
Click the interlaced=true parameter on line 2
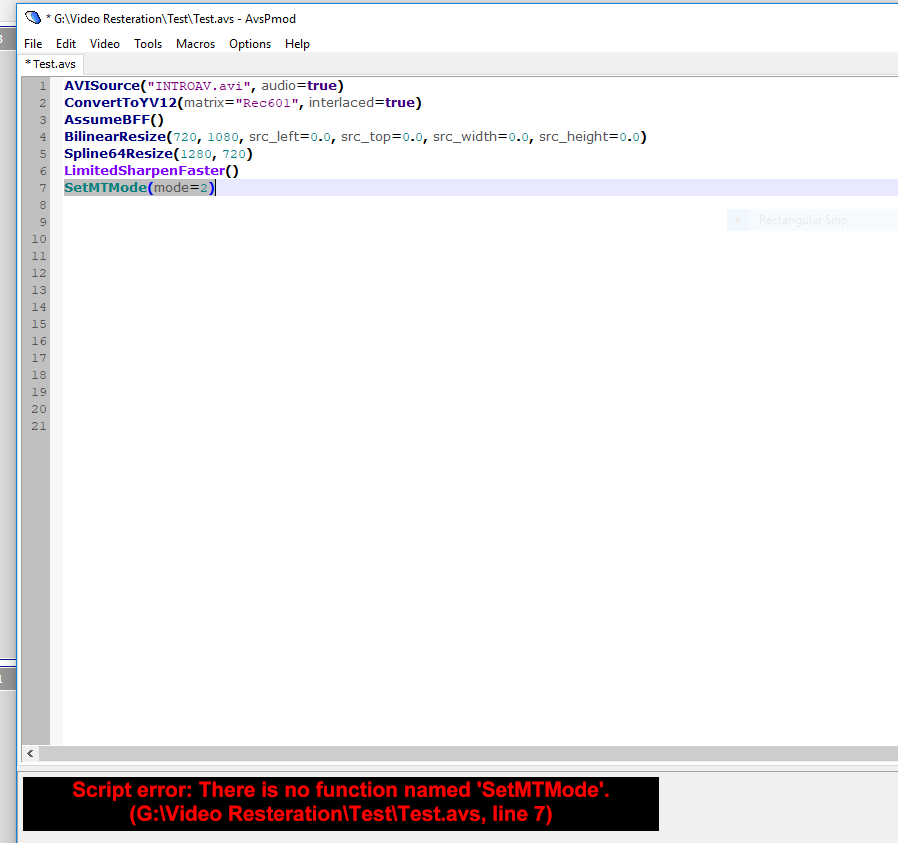[362, 103]
